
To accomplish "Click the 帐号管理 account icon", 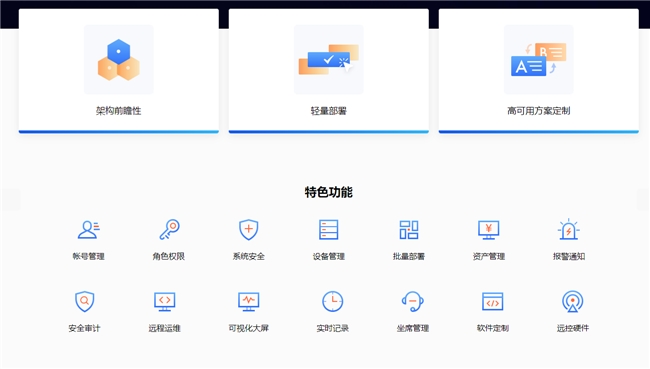I will [x=88, y=230].
